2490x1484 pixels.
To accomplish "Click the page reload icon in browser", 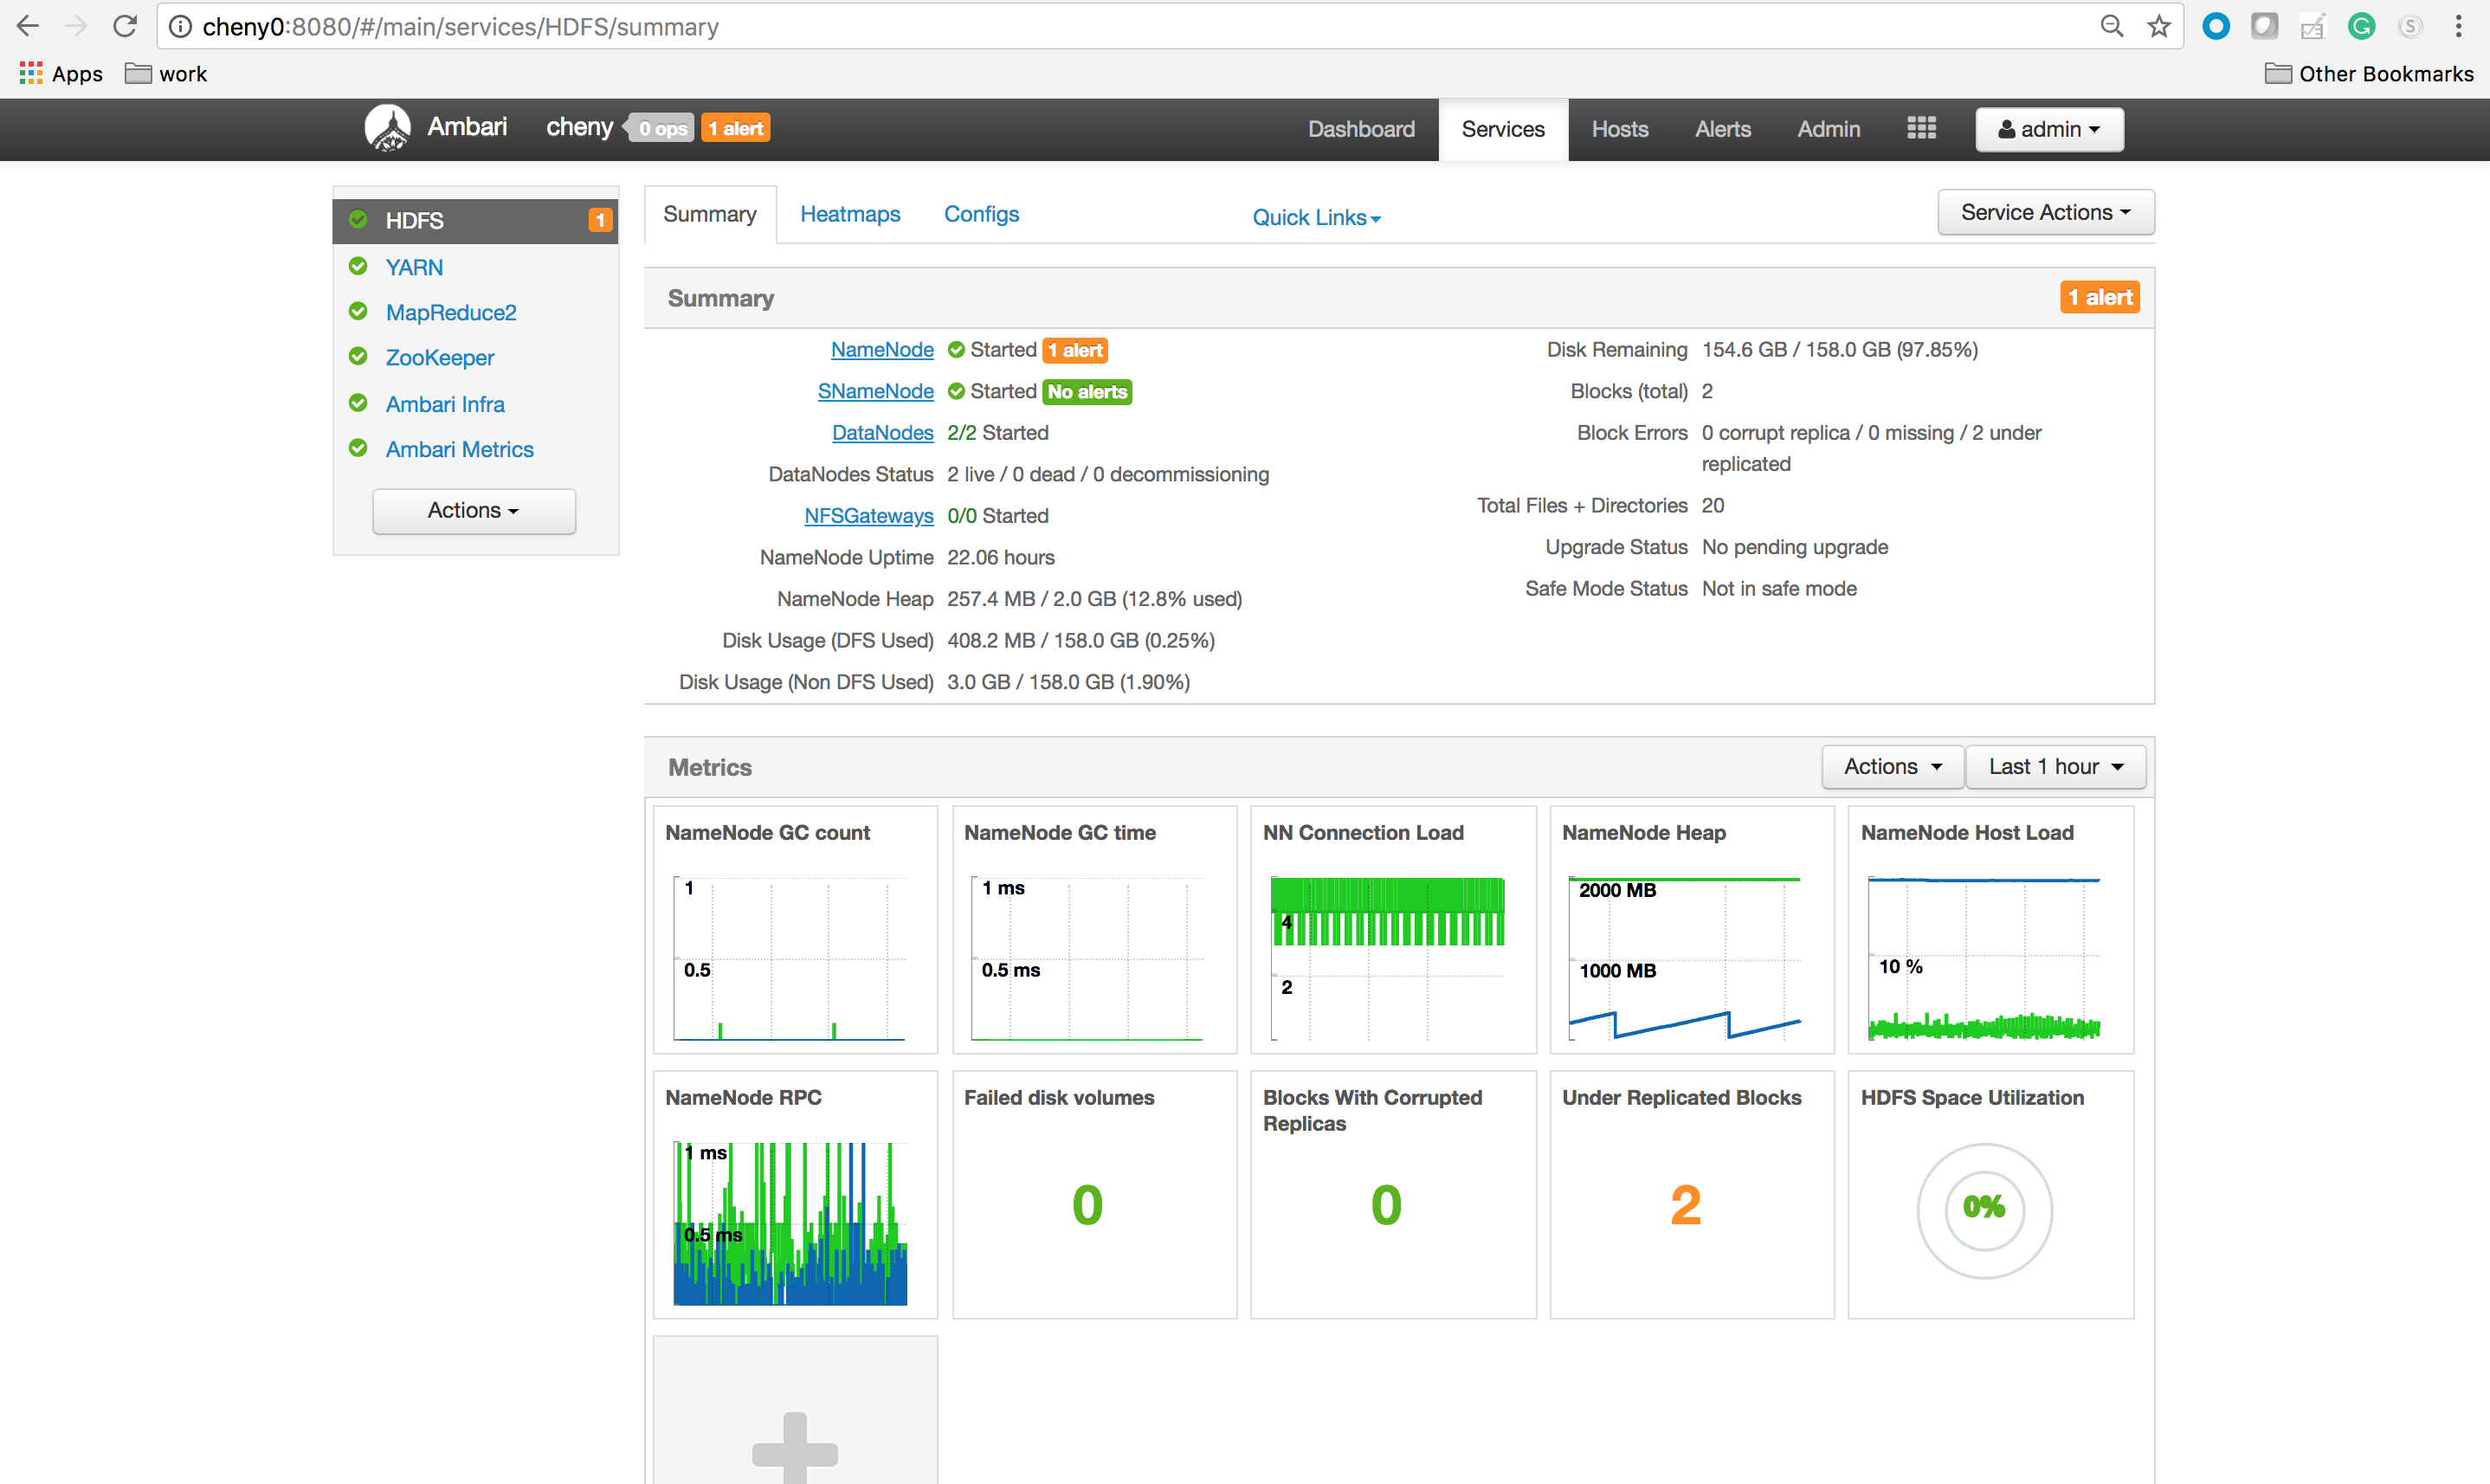I will 124,26.
